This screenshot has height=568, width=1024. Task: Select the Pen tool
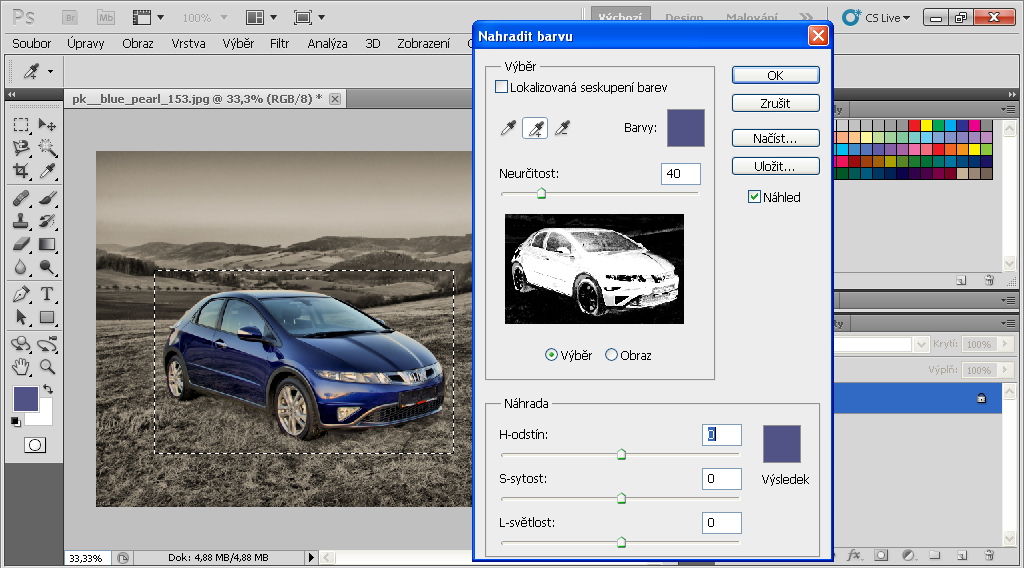[x=21, y=294]
